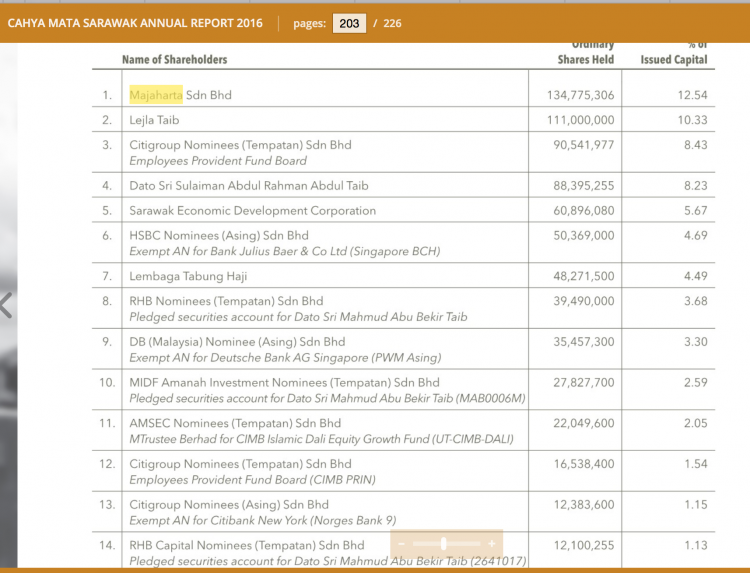Click the 5.67 percentage value
The height and width of the screenshot is (573, 750).
(695, 210)
